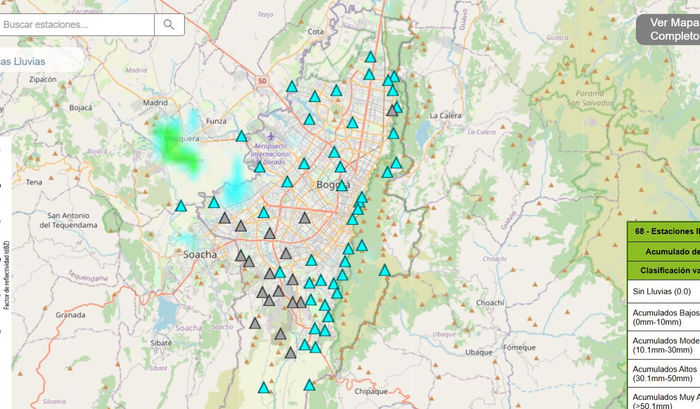Click the magnifier search icon
The height and width of the screenshot is (409, 700).
pyautogui.click(x=168, y=25)
